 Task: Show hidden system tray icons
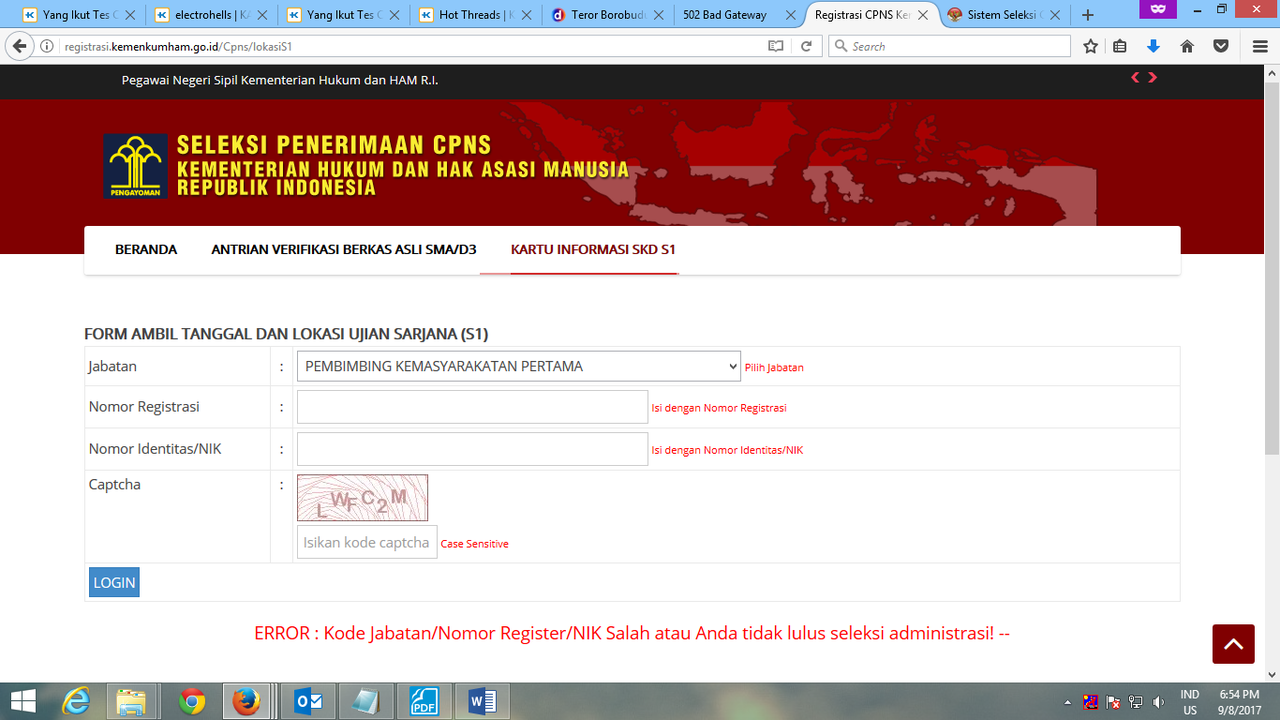click(x=1068, y=702)
